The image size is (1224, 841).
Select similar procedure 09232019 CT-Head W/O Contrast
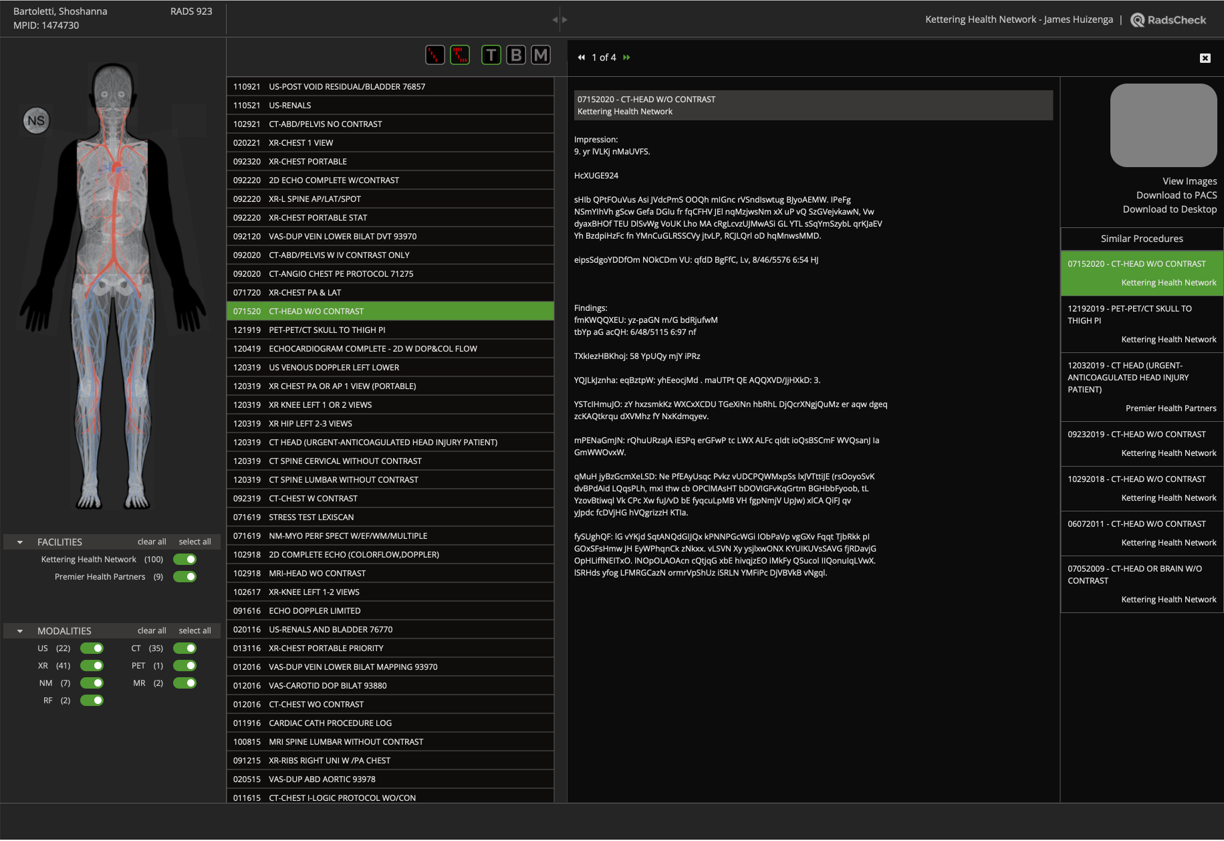[x=1142, y=444]
